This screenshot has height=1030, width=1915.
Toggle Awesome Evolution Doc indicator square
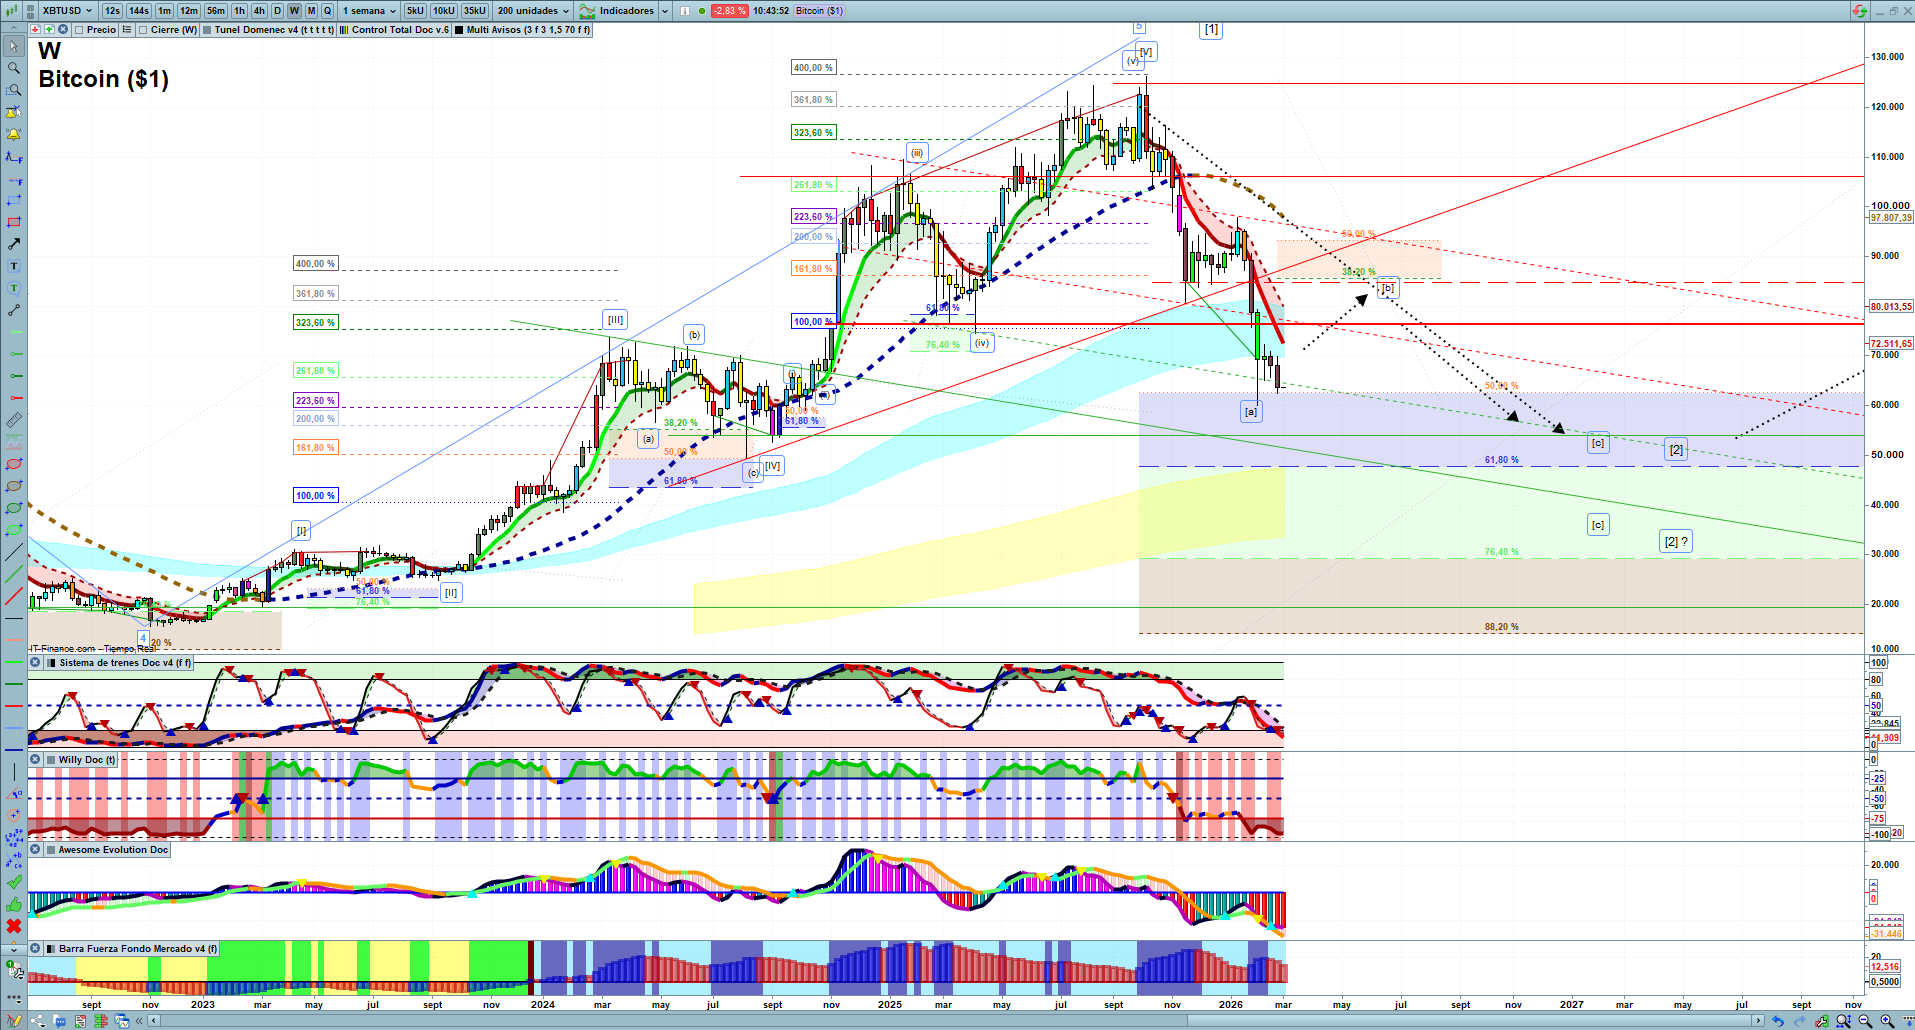[51, 850]
